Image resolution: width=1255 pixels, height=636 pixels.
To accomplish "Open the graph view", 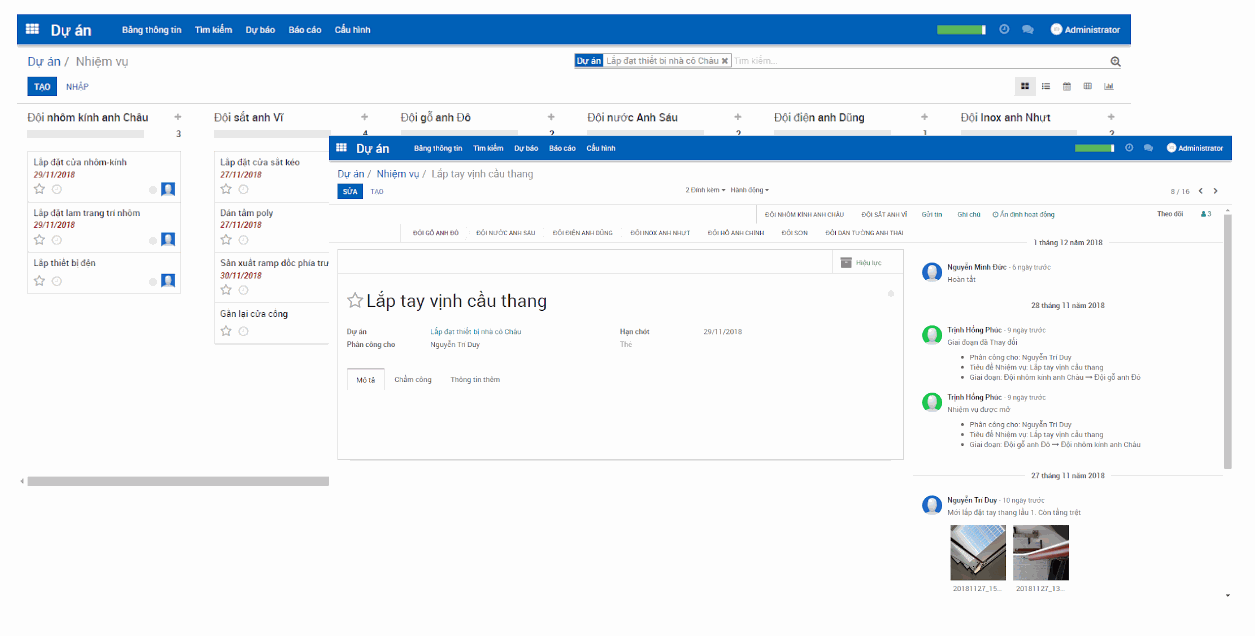I will (x=1108, y=86).
